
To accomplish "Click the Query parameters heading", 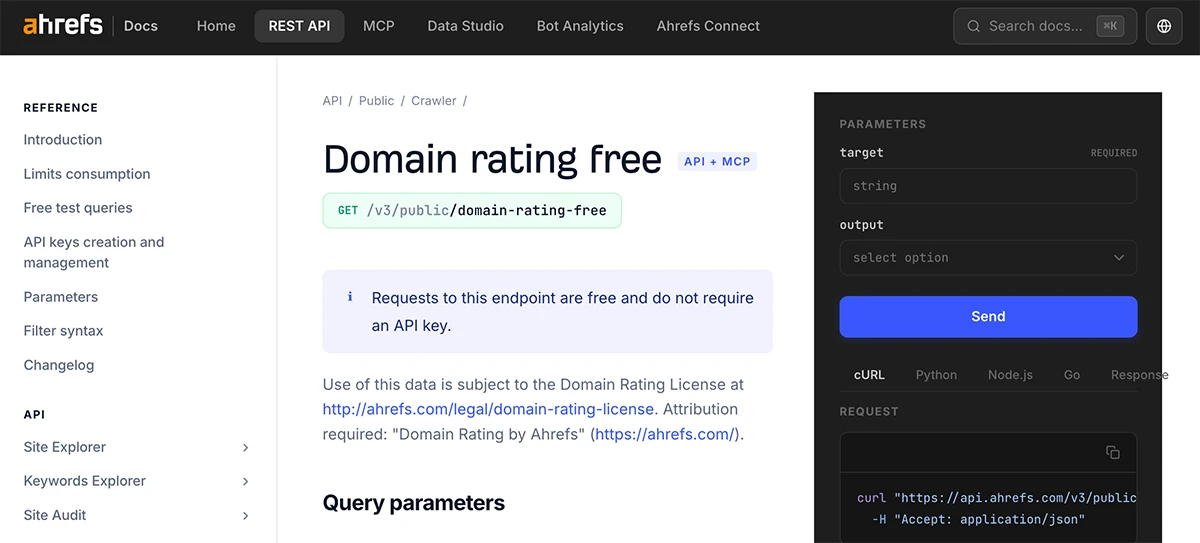I will pyautogui.click(x=413, y=503).
